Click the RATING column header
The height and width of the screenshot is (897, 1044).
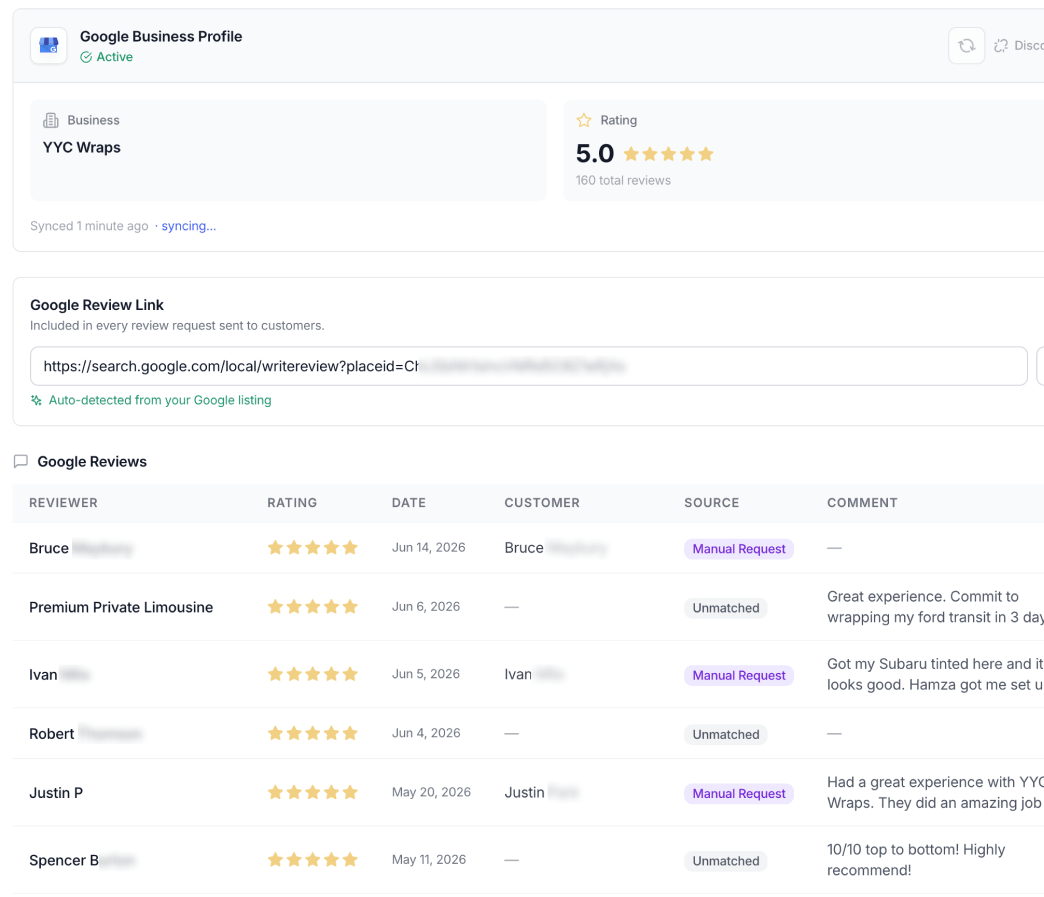292,503
